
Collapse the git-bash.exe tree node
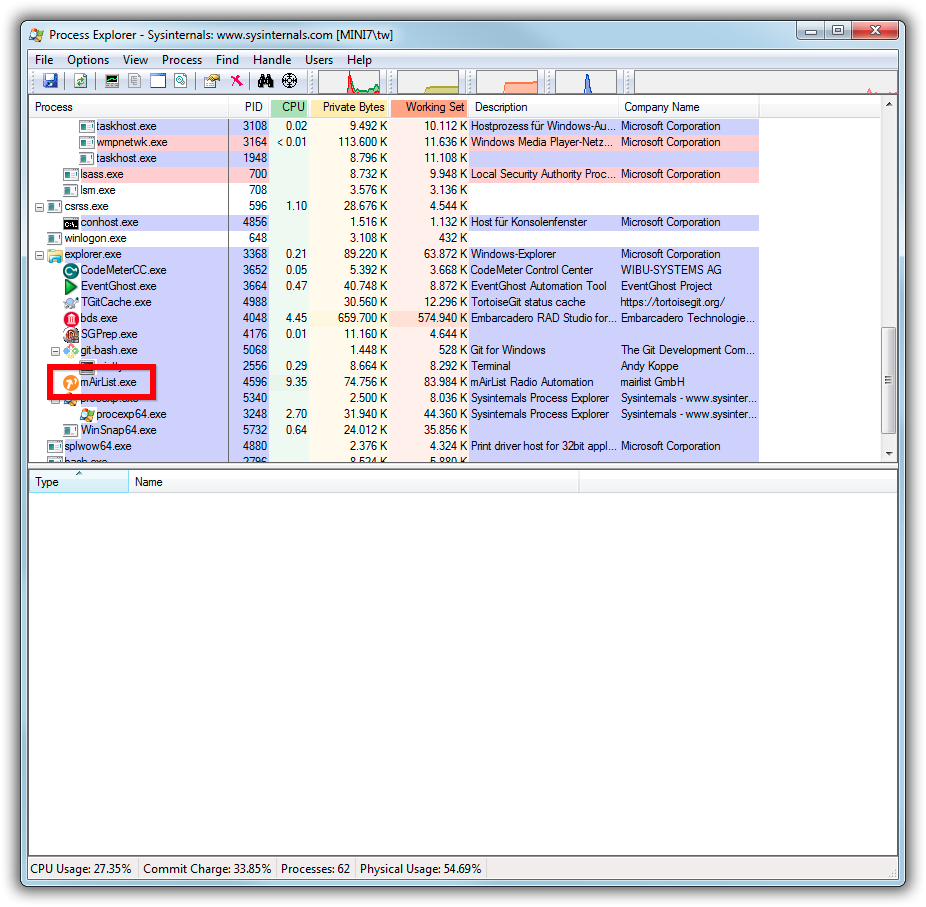pos(56,351)
